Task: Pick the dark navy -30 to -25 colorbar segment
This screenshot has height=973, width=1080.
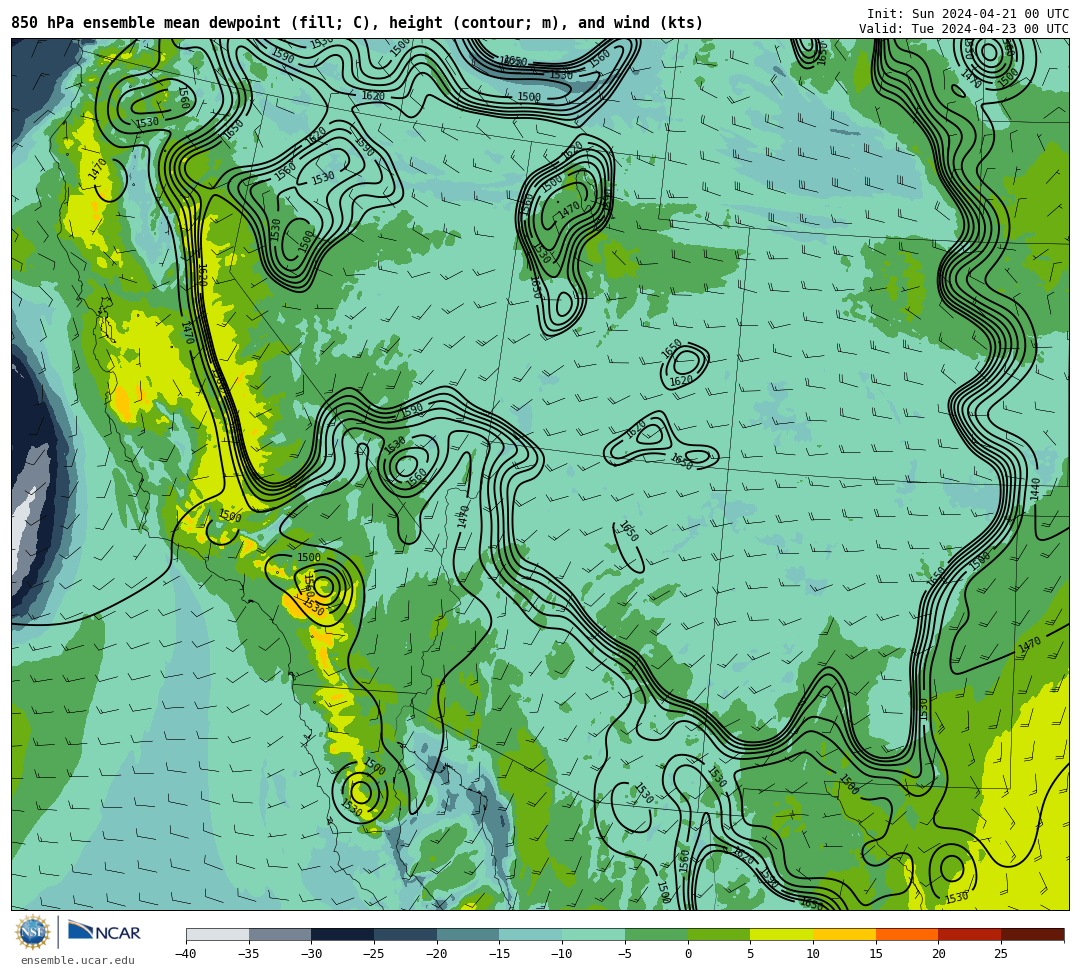Action: (x=343, y=934)
